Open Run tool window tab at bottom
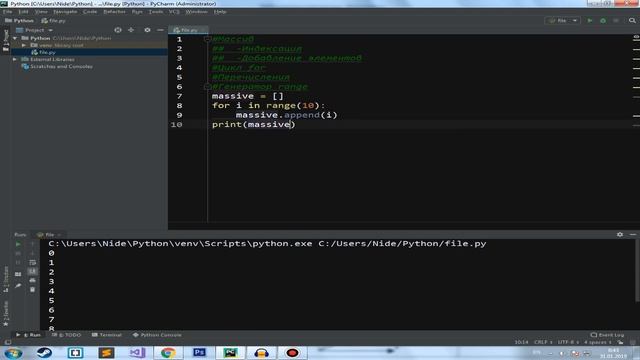The image size is (640, 360). [29, 335]
